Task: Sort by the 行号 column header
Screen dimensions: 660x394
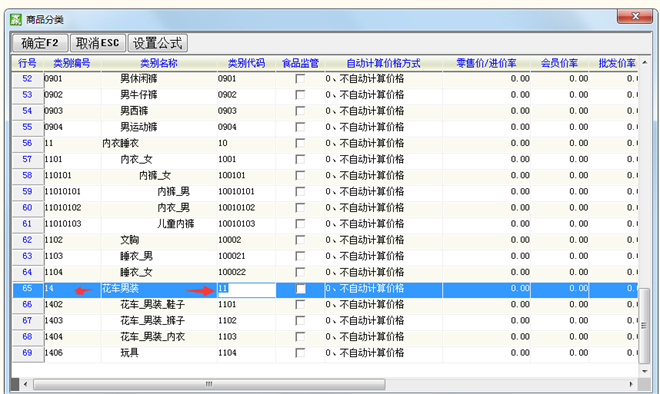Action: tap(27, 64)
